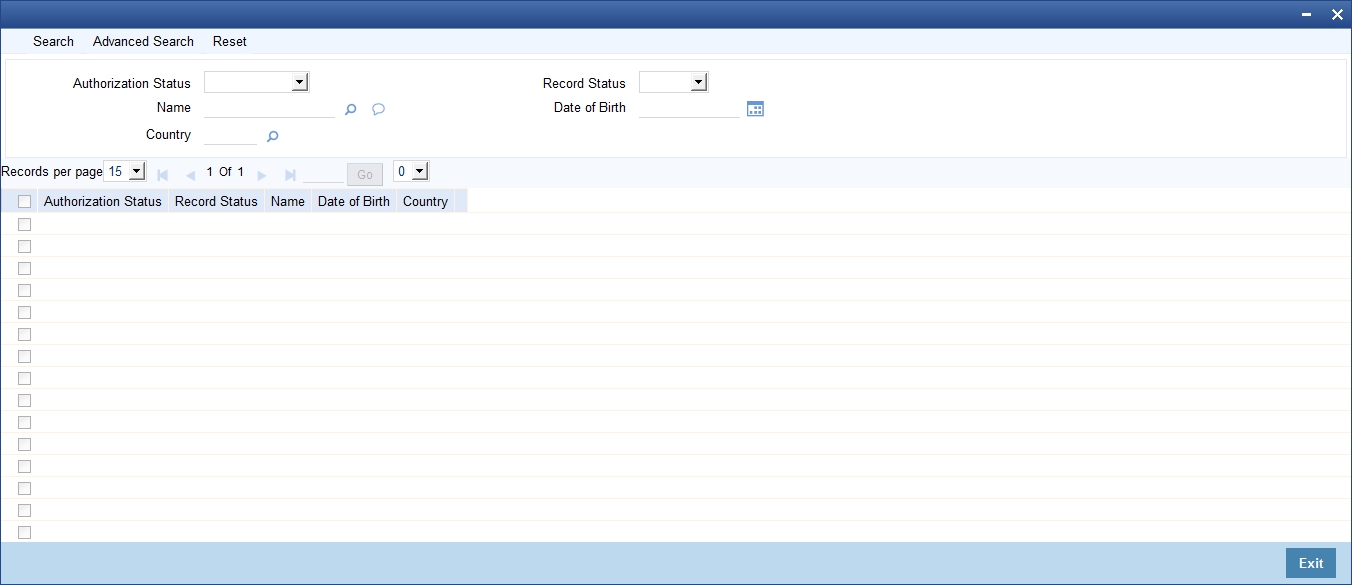Image resolution: width=1352 pixels, height=585 pixels.
Task: Go to next page arrow
Action: tap(262, 175)
